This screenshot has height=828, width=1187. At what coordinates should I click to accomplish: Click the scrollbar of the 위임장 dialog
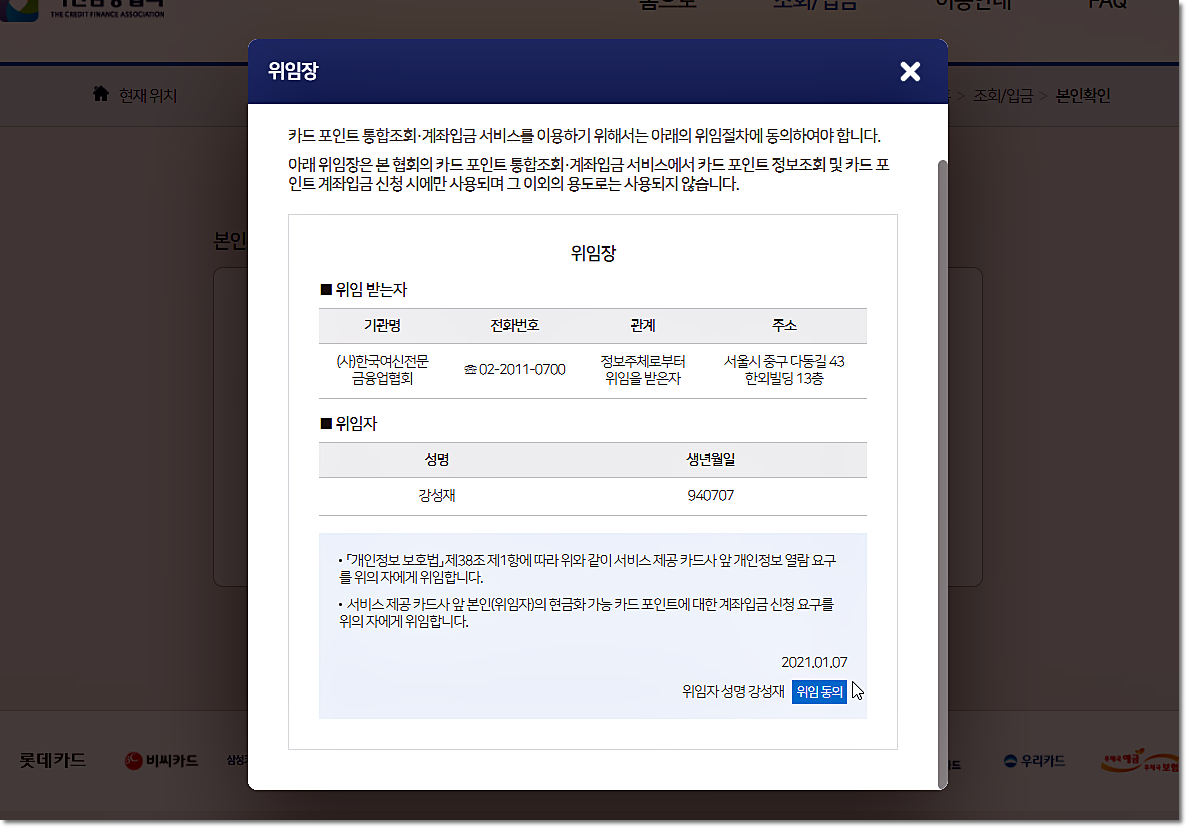click(942, 473)
